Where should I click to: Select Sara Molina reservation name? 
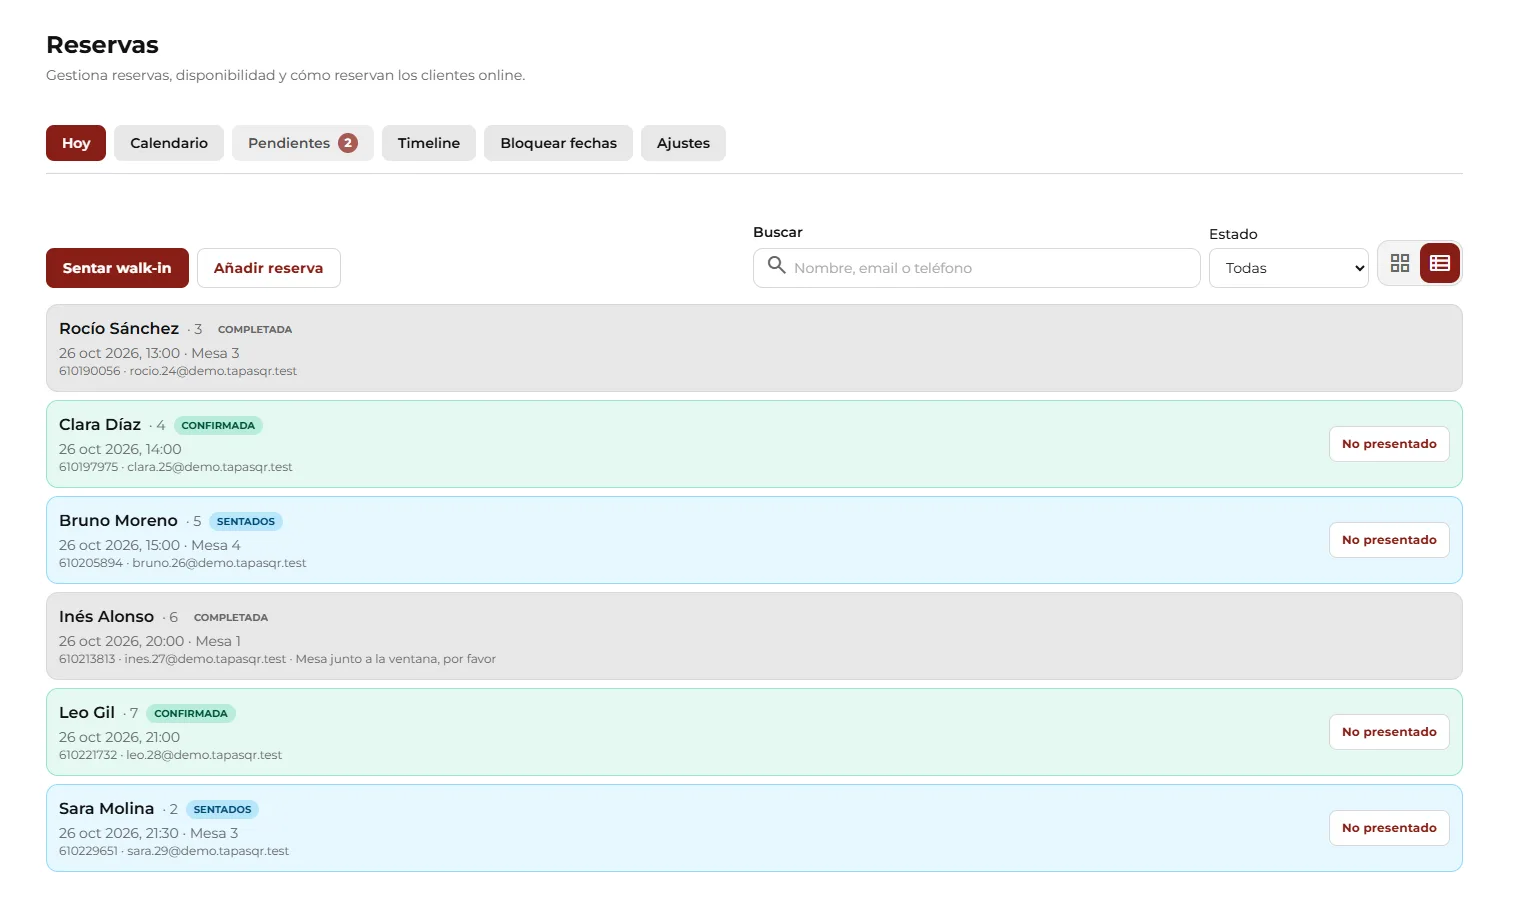click(x=106, y=808)
